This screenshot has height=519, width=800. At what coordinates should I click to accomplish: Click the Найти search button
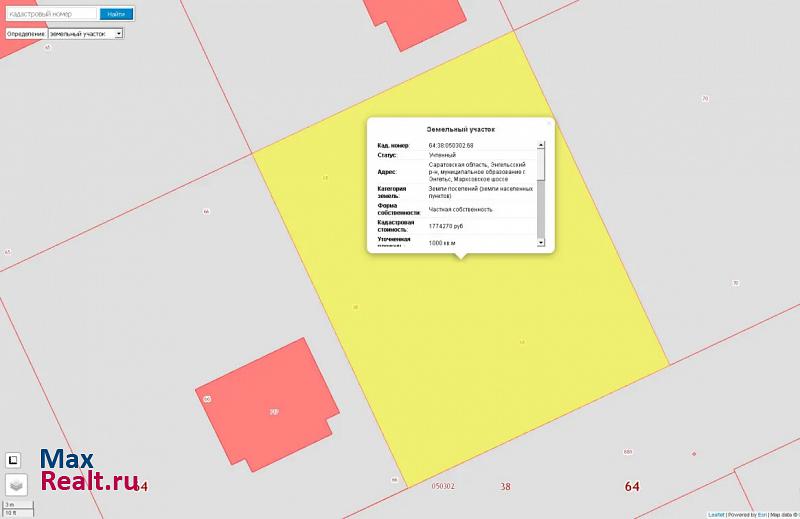pos(116,14)
